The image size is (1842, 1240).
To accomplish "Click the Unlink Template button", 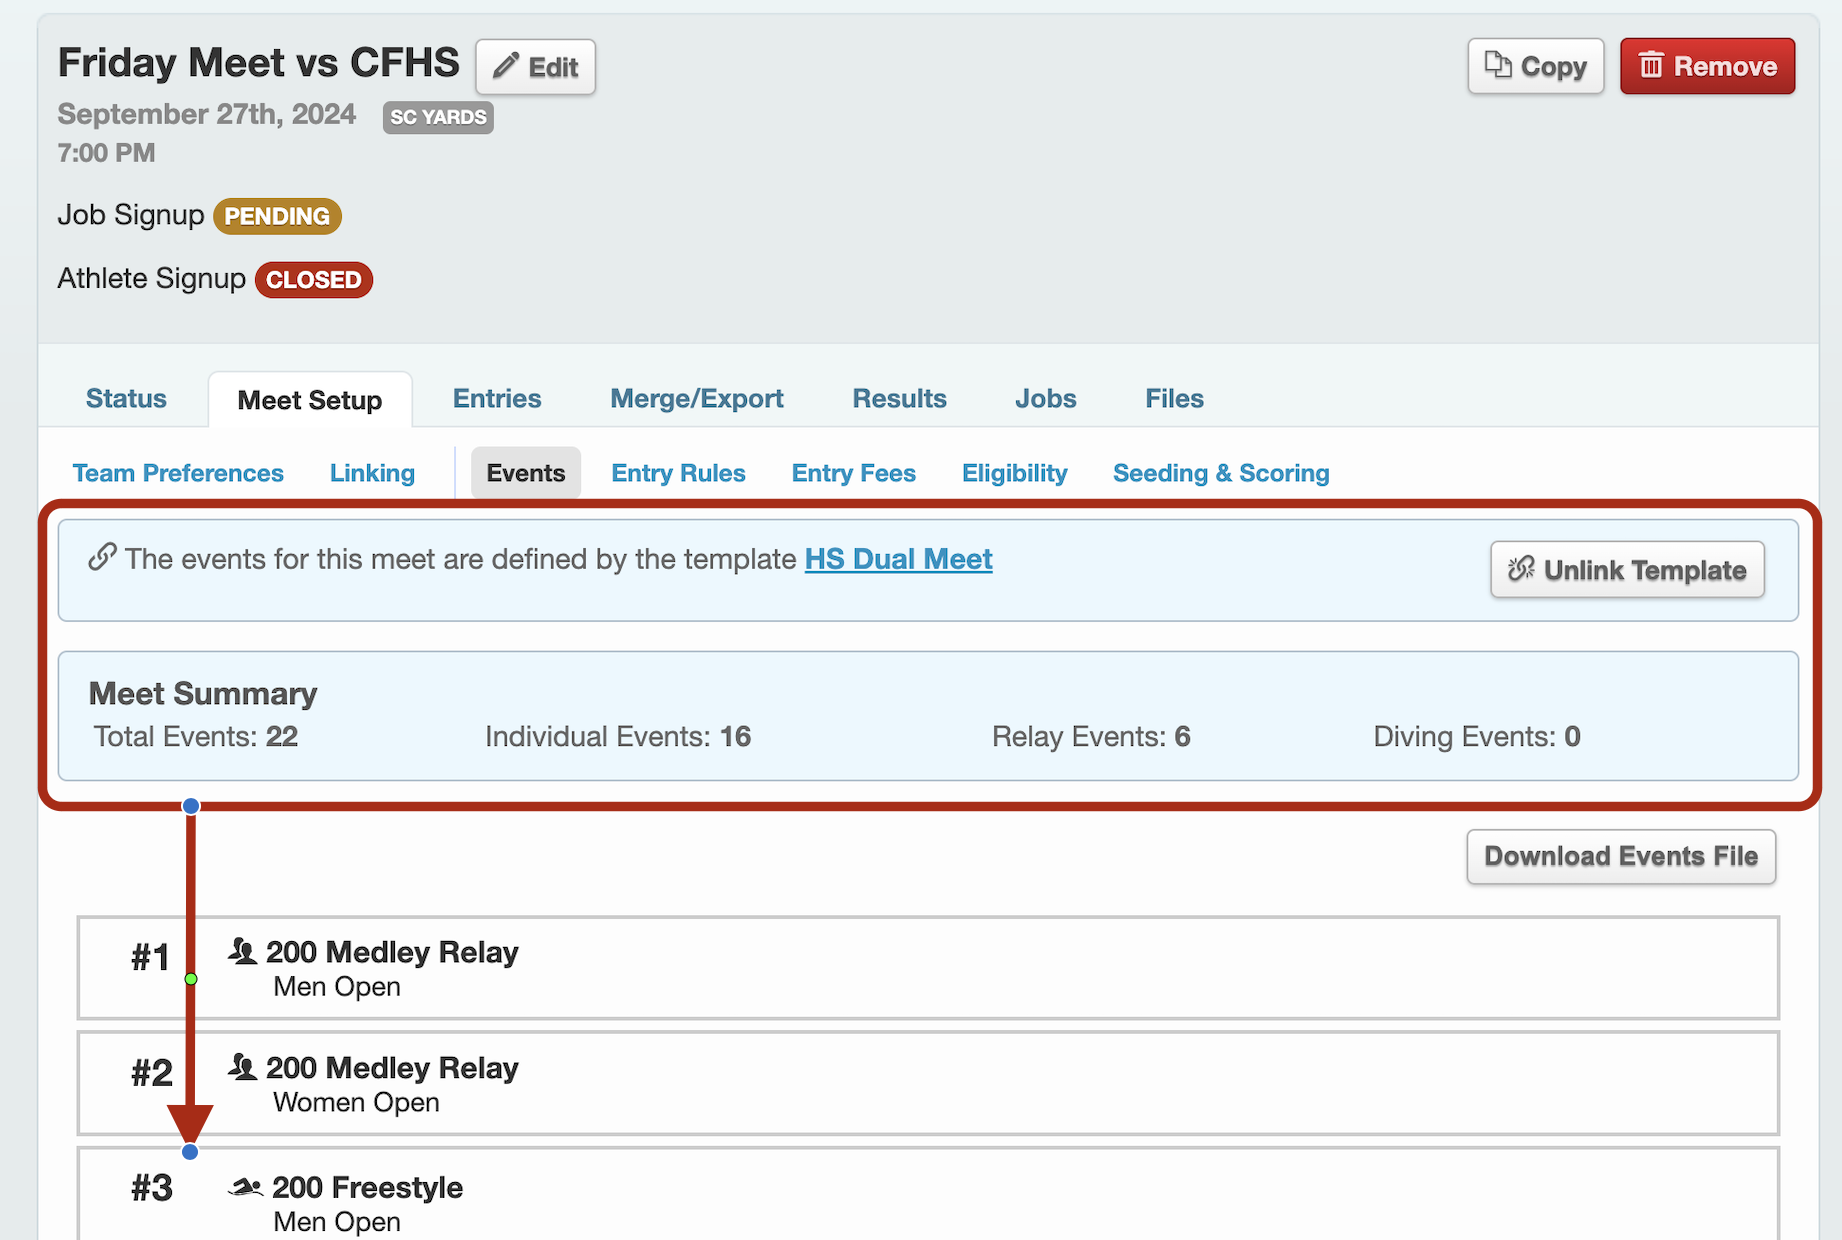I will tap(1627, 570).
